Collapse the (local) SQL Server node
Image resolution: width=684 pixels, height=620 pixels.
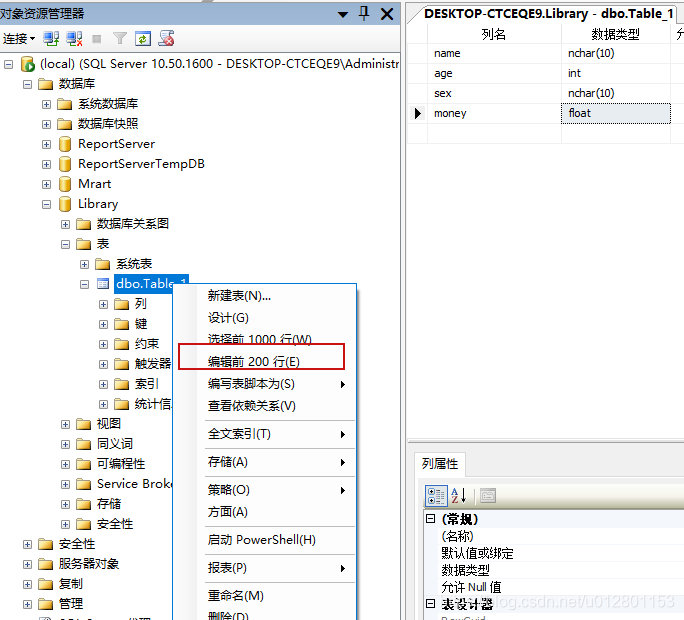(8, 65)
